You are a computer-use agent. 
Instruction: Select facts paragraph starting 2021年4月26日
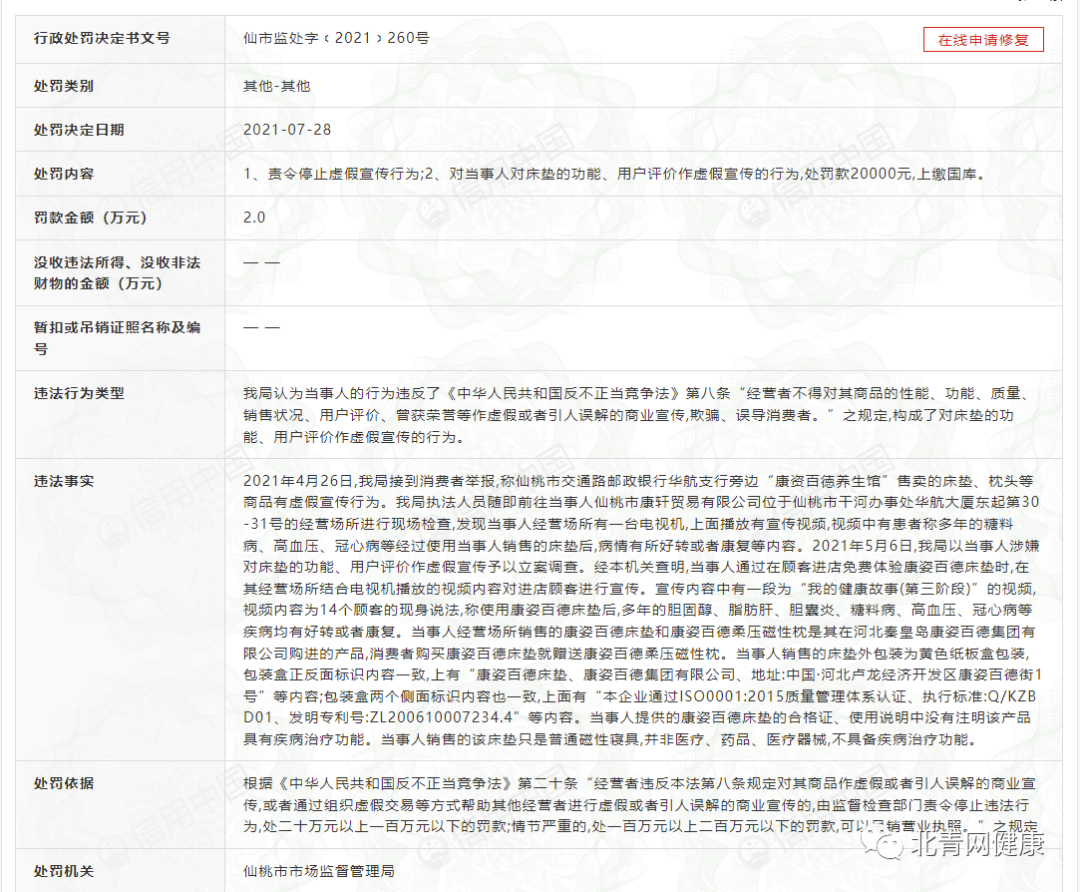(x=642, y=610)
